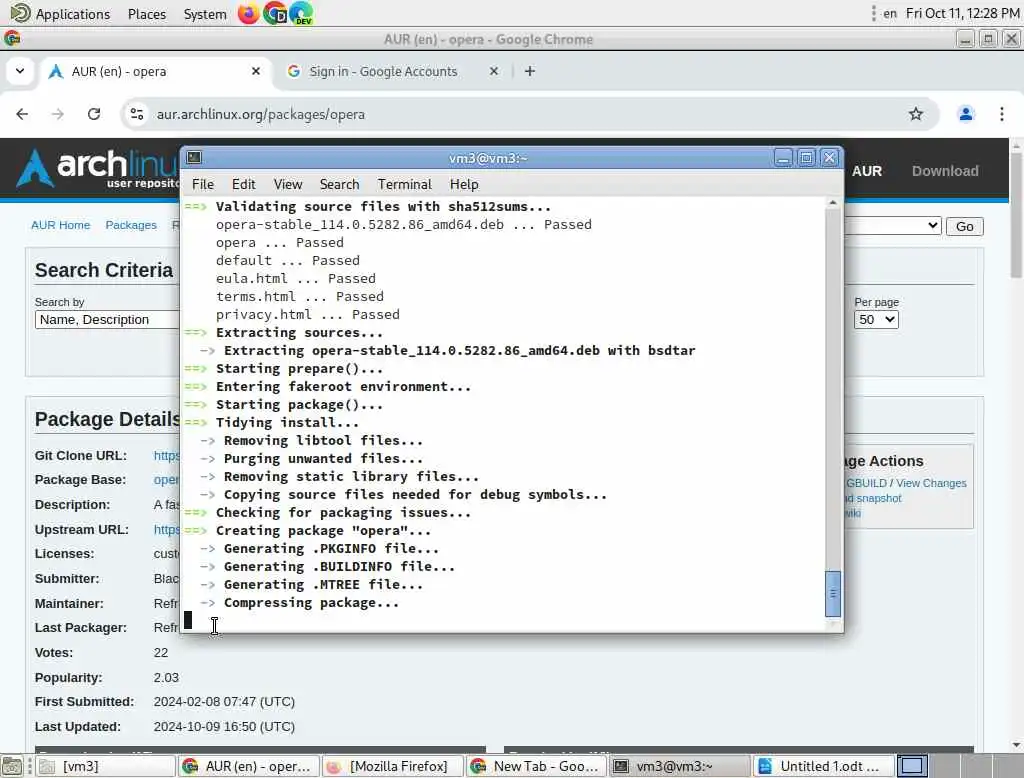Viewport: 1024px width, 778px height.
Task: Open the Applications menu
Action: coord(61,14)
